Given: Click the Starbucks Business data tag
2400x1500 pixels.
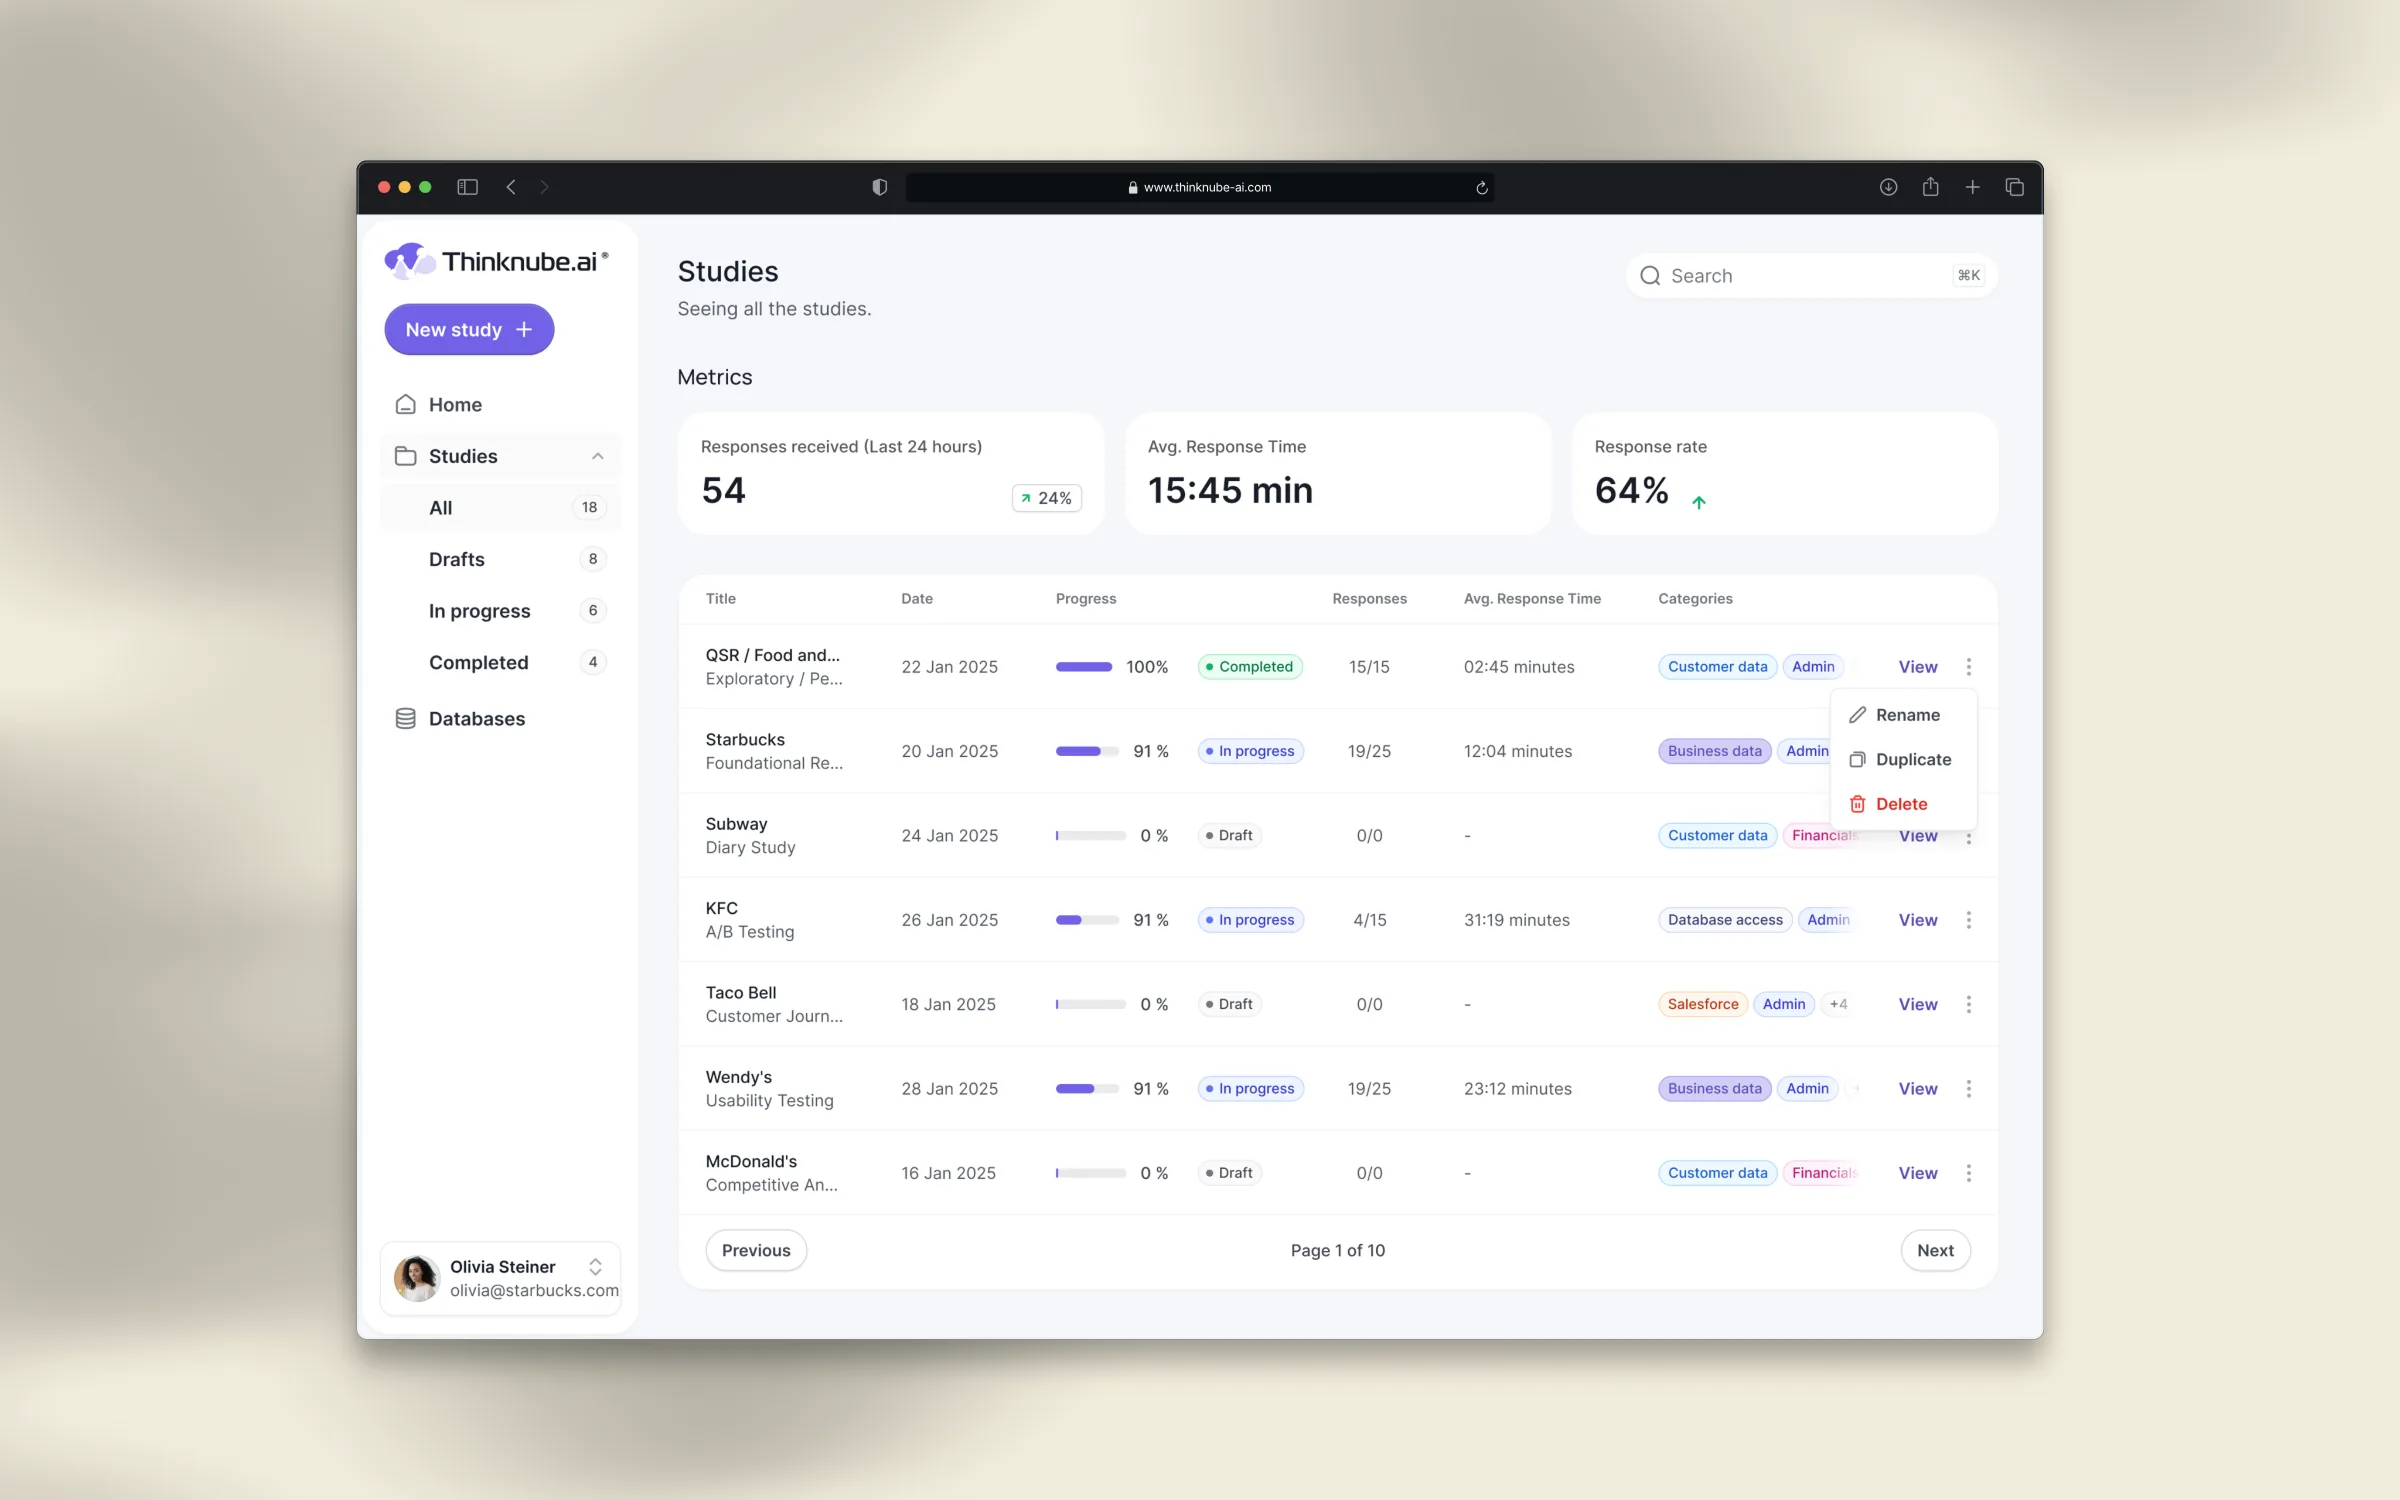Looking at the screenshot, I should 1714,751.
